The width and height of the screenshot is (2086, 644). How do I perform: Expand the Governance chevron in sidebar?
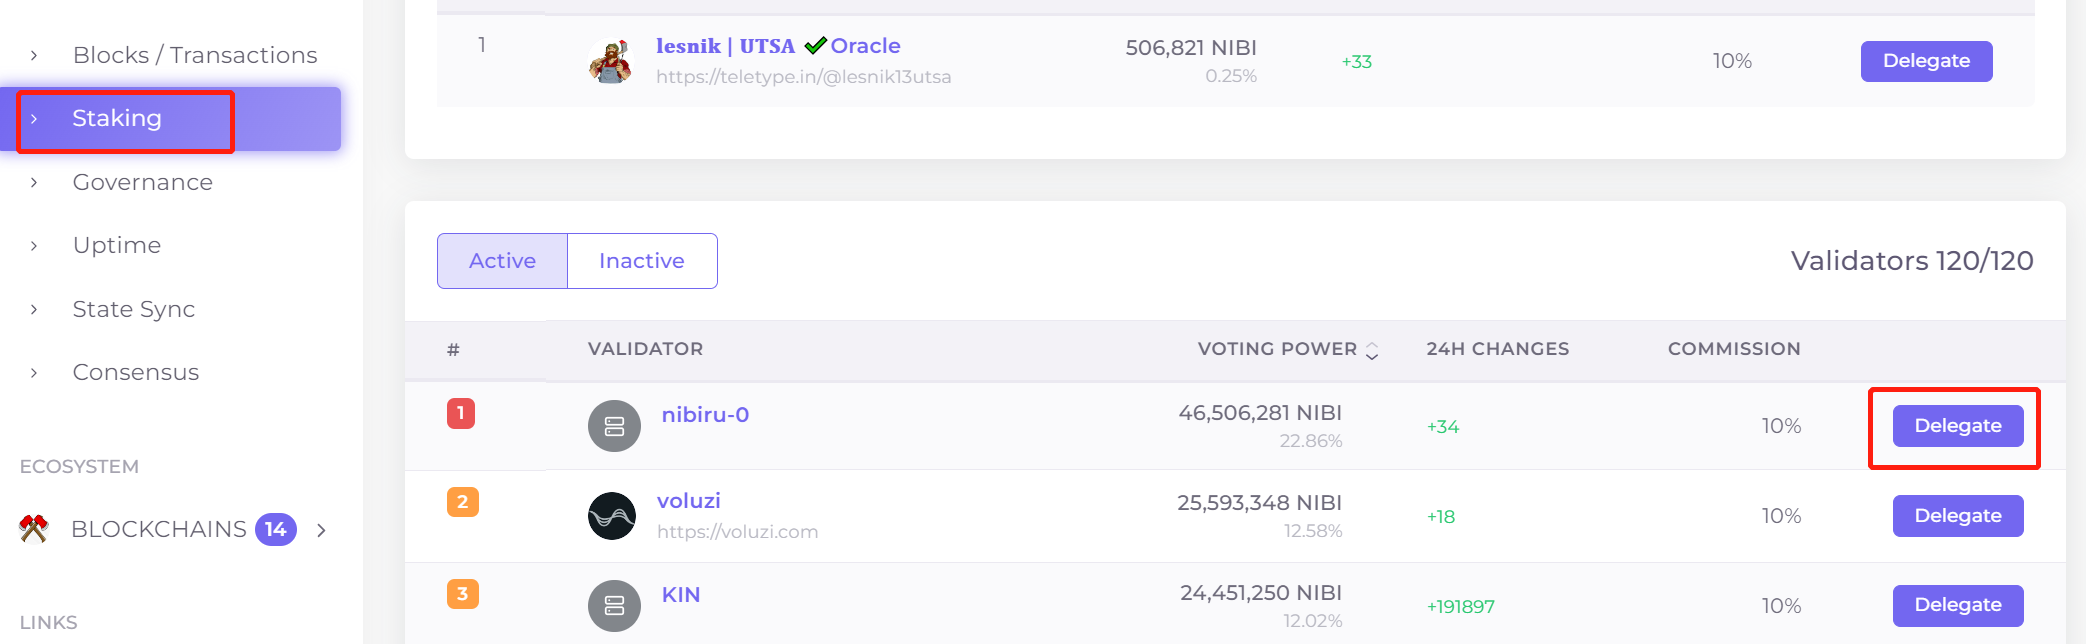point(34,183)
